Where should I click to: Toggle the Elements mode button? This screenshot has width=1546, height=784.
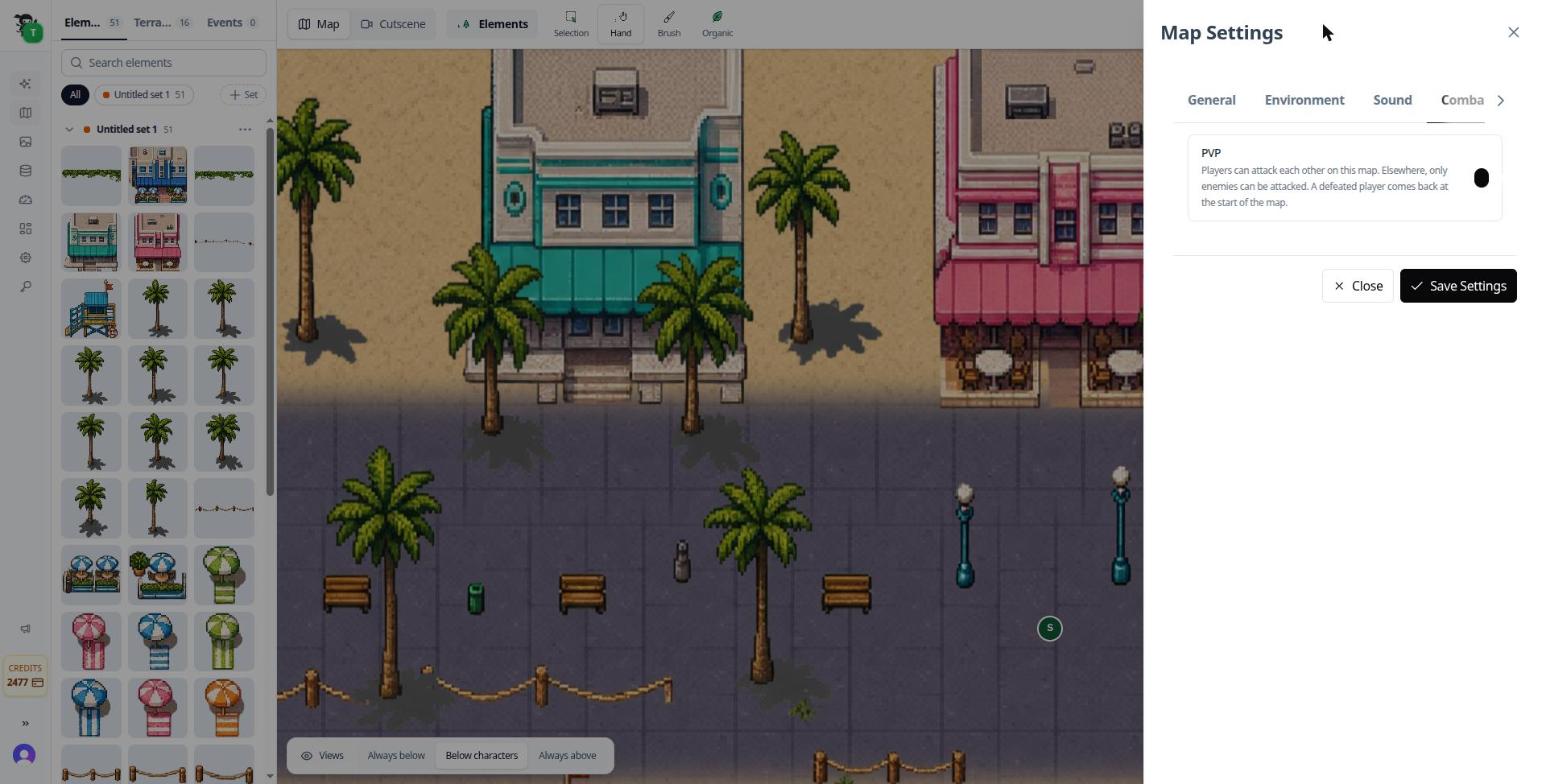point(492,24)
